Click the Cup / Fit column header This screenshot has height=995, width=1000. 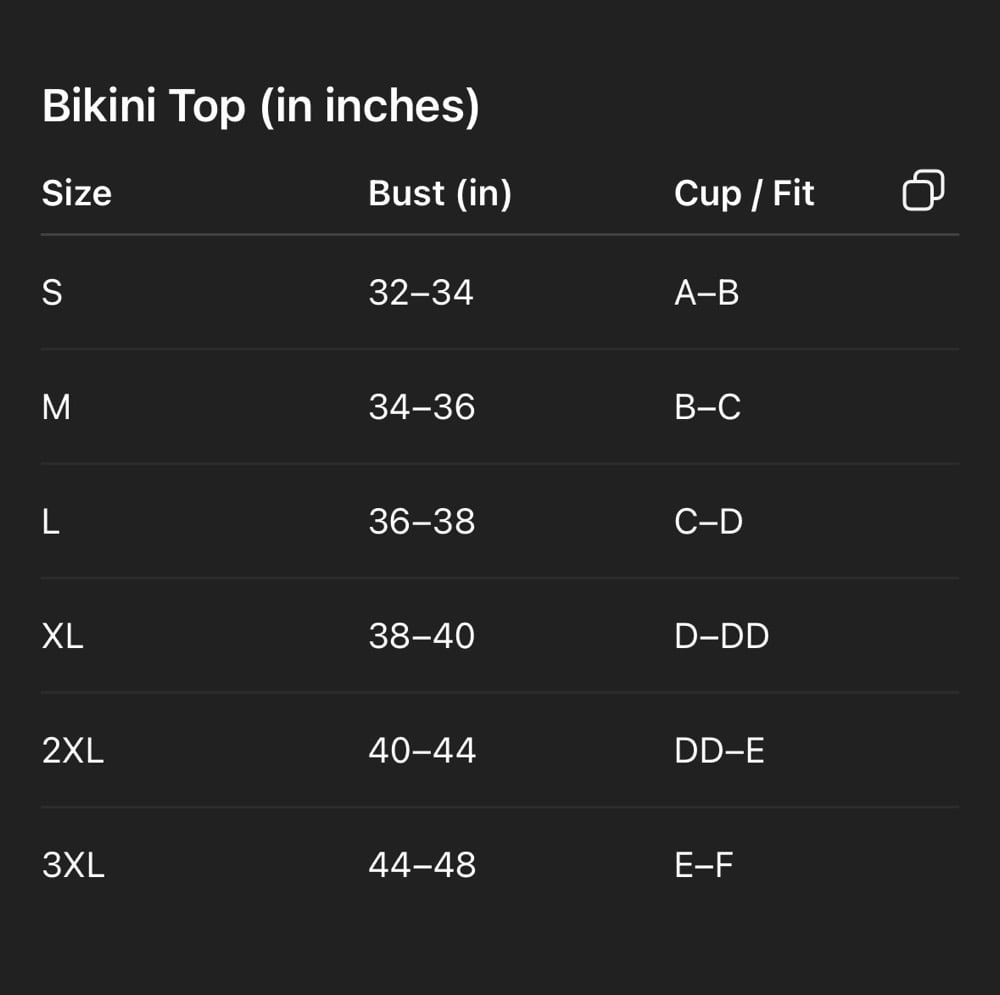[x=744, y=193]
